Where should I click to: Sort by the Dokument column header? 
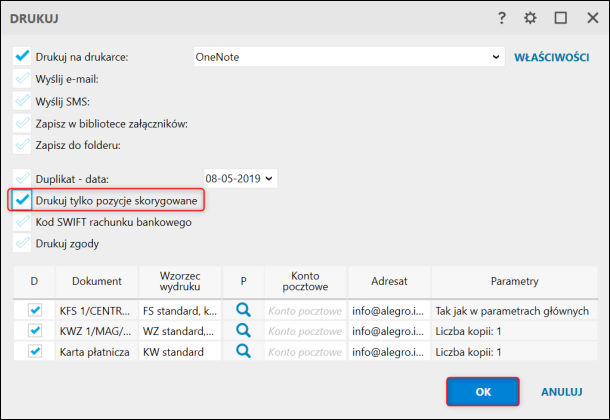point(97,282)
